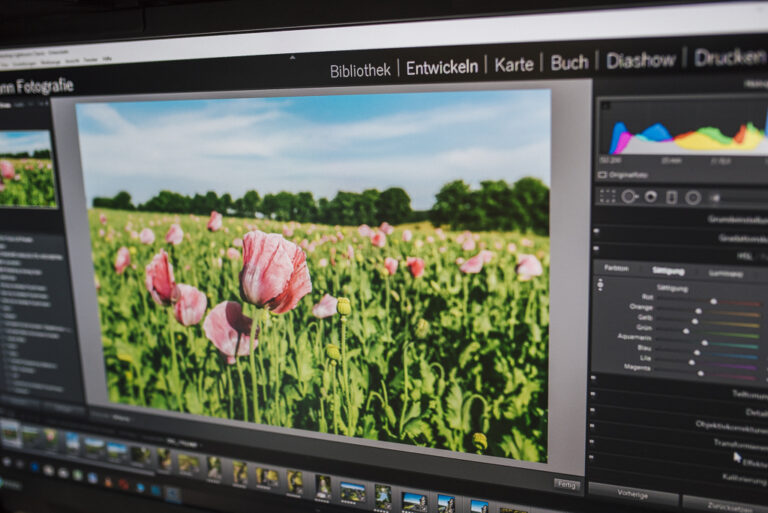The height and width of the screenshot is (513, 768).
Task: Select the Adjustment Brush tool icon
Action: [716, 198]
